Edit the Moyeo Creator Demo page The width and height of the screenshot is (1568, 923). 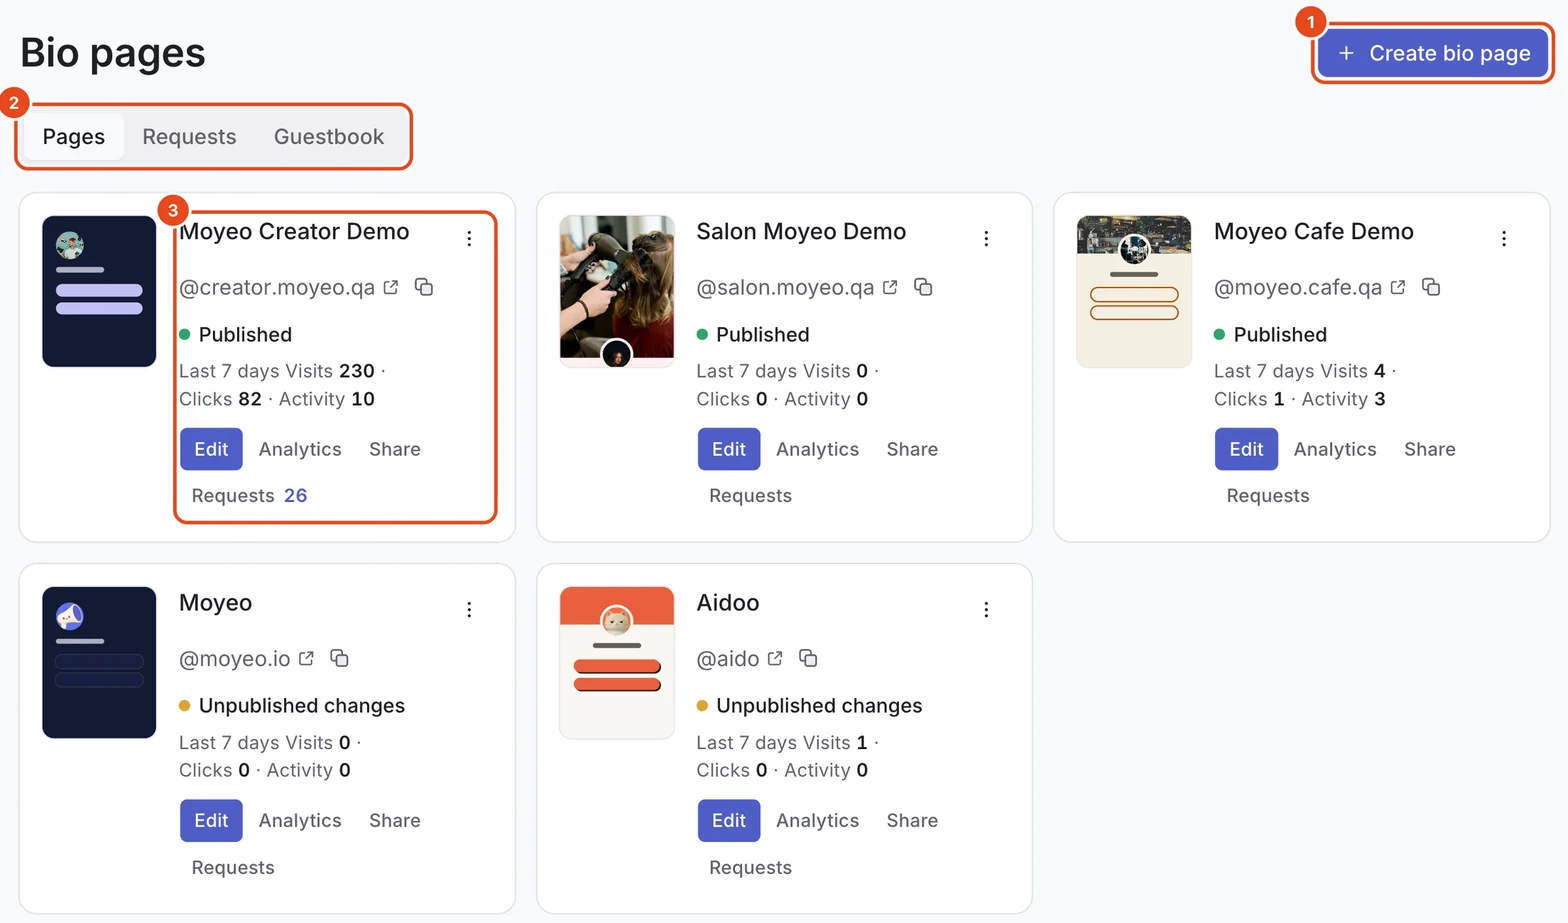211,449
